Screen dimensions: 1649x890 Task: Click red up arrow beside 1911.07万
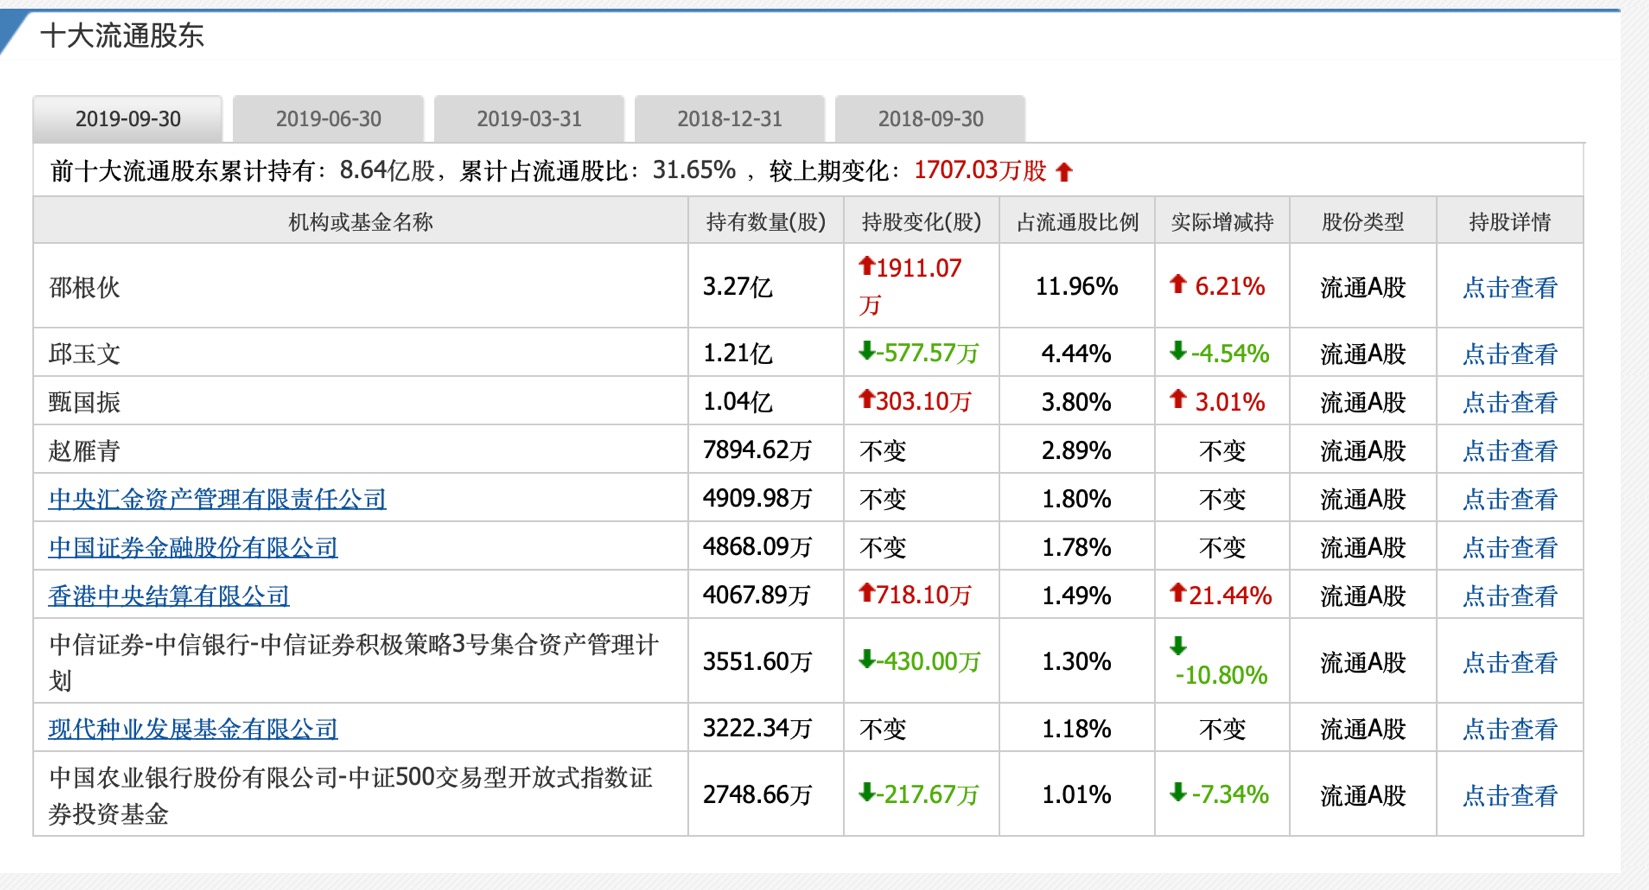pos(866,266)
